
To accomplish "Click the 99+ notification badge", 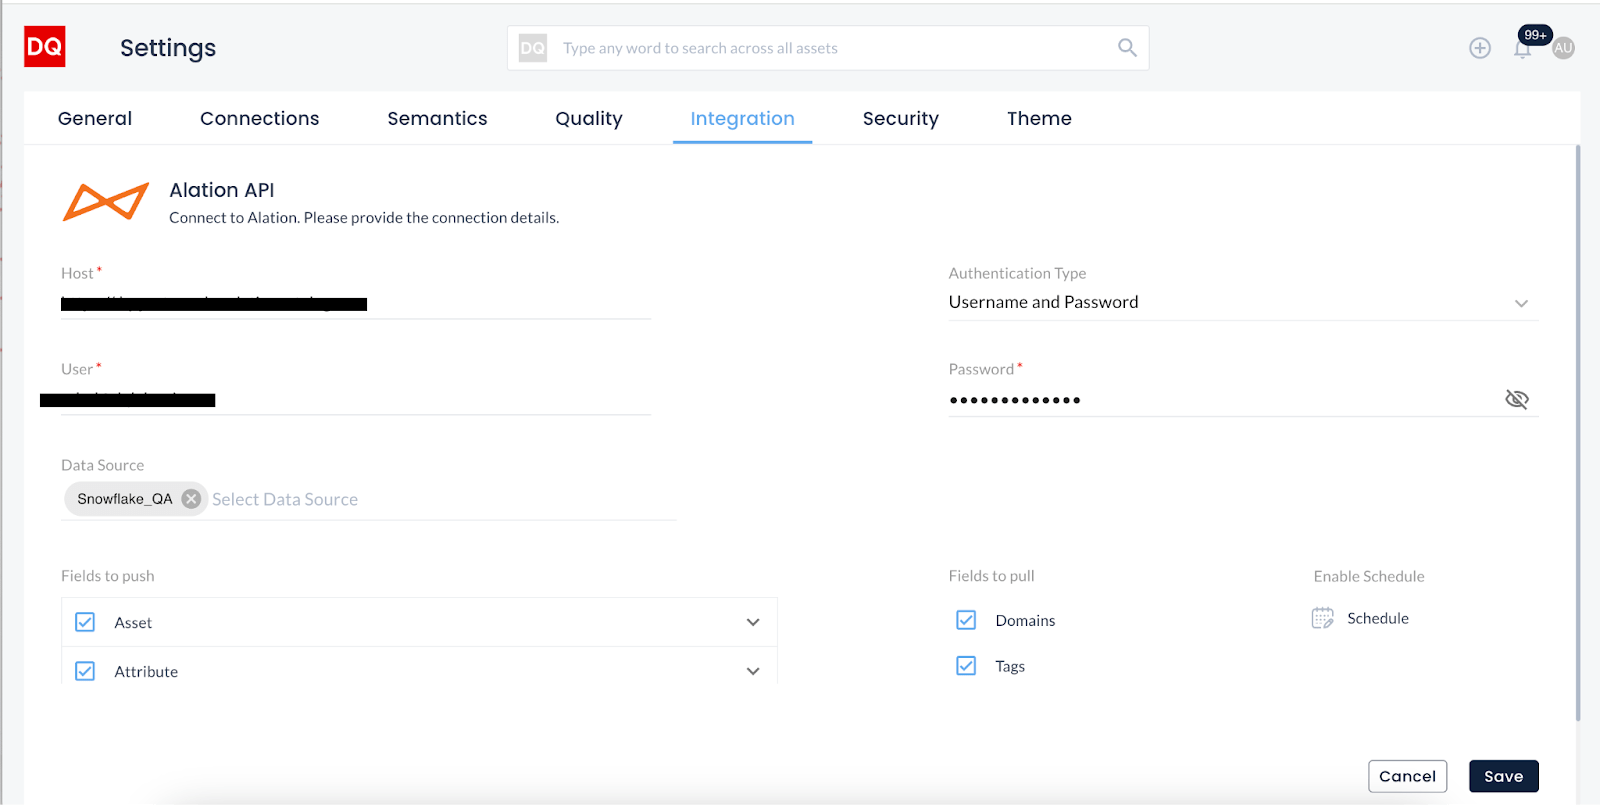I will (x=1535, y=35).
